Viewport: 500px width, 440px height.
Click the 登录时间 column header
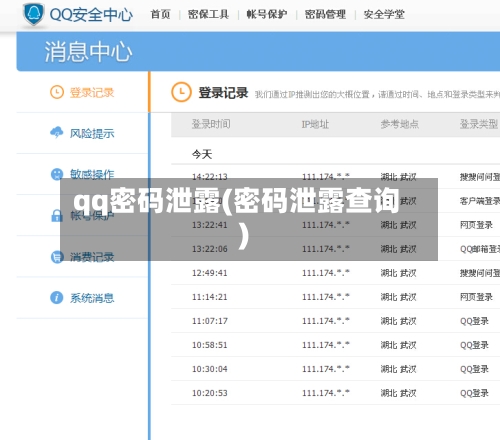[x=211, y=124]
